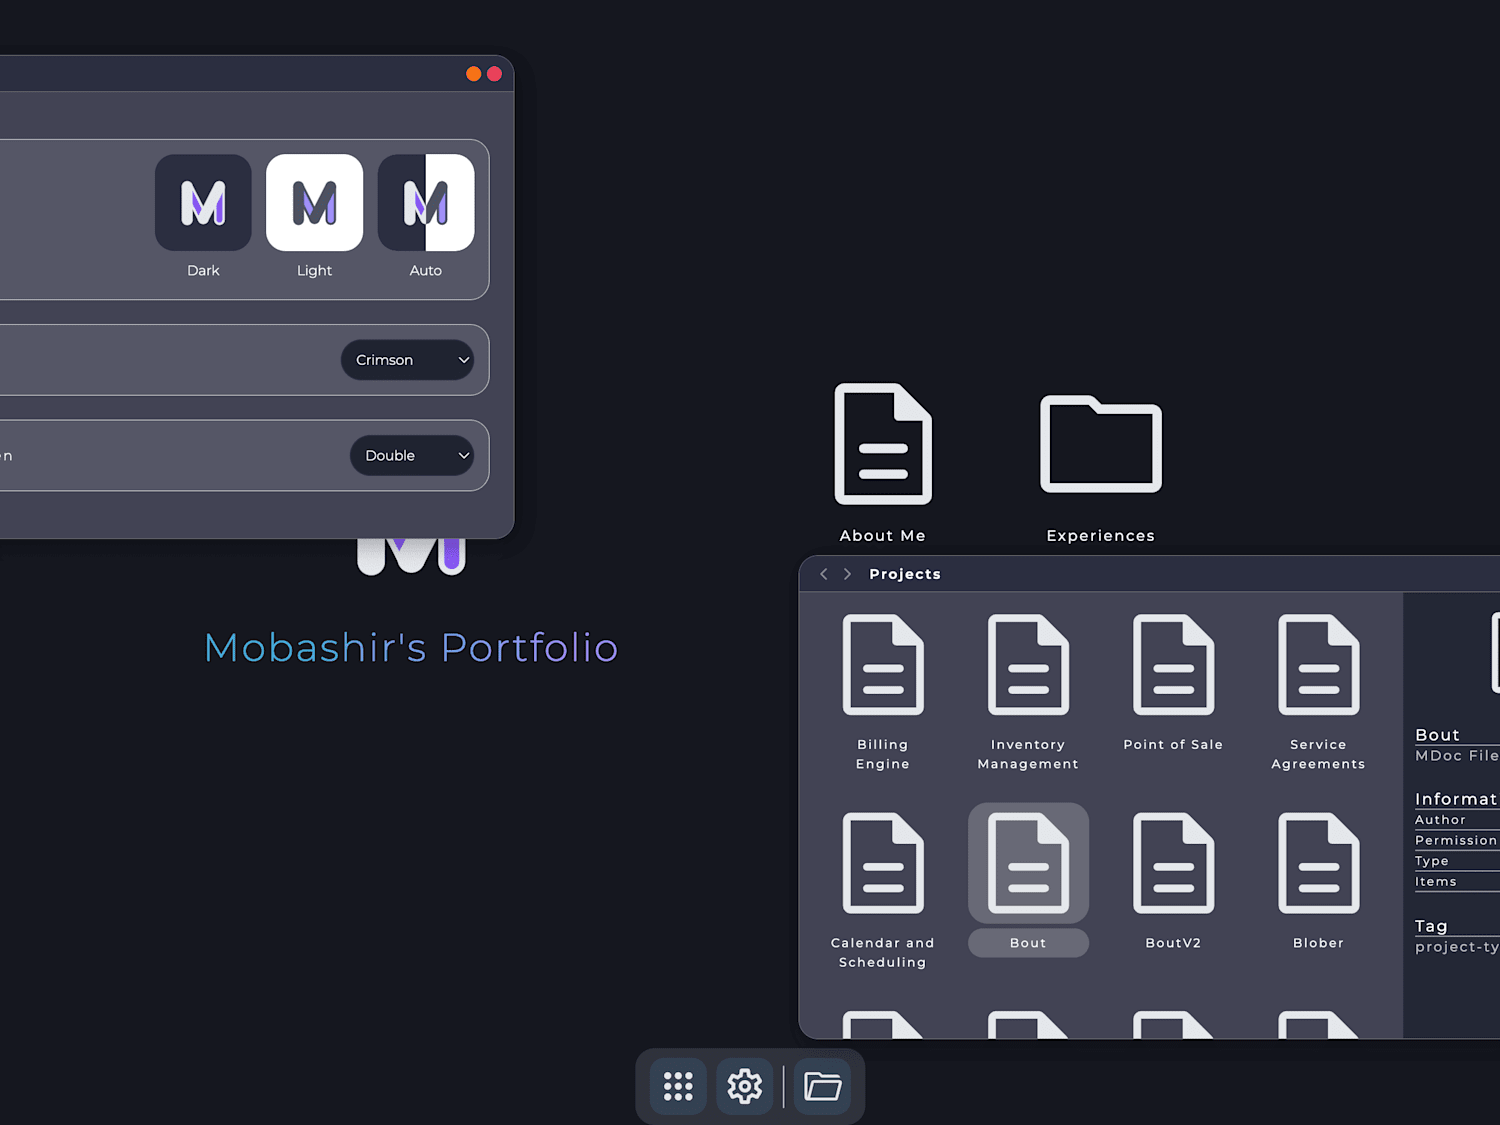
Task: Minimize settings window with orange button
Action: coord(473,74)
